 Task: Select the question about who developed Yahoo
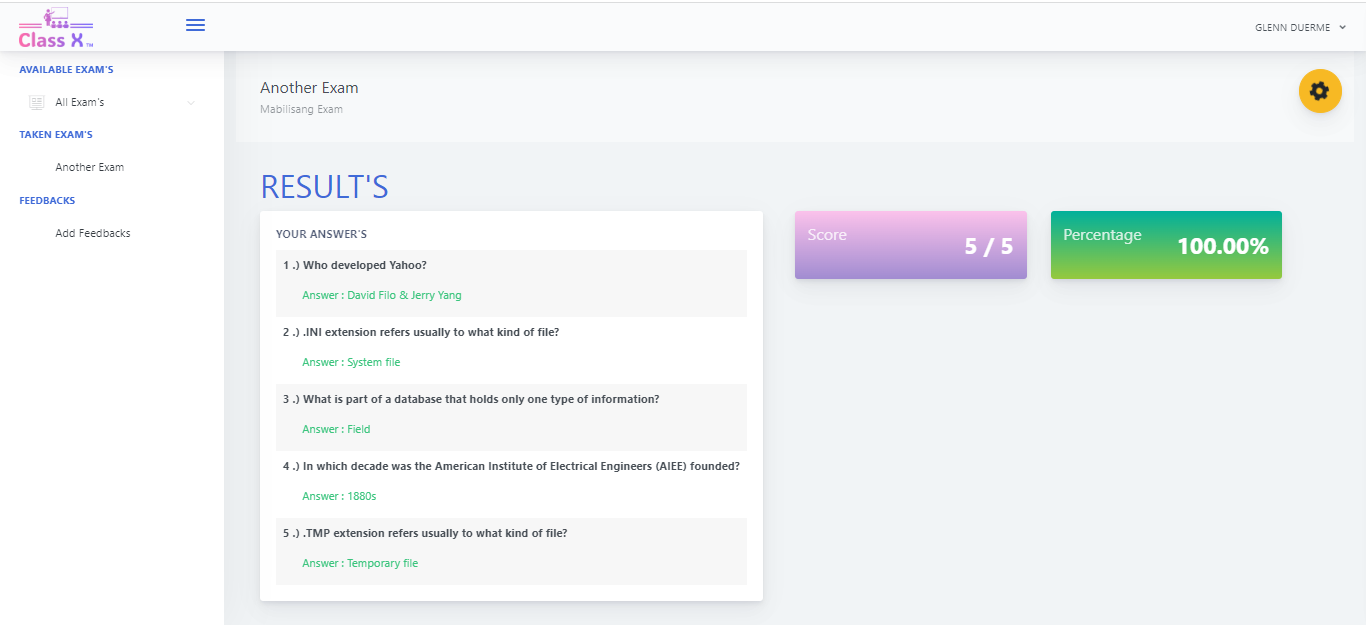pos(365,266)
